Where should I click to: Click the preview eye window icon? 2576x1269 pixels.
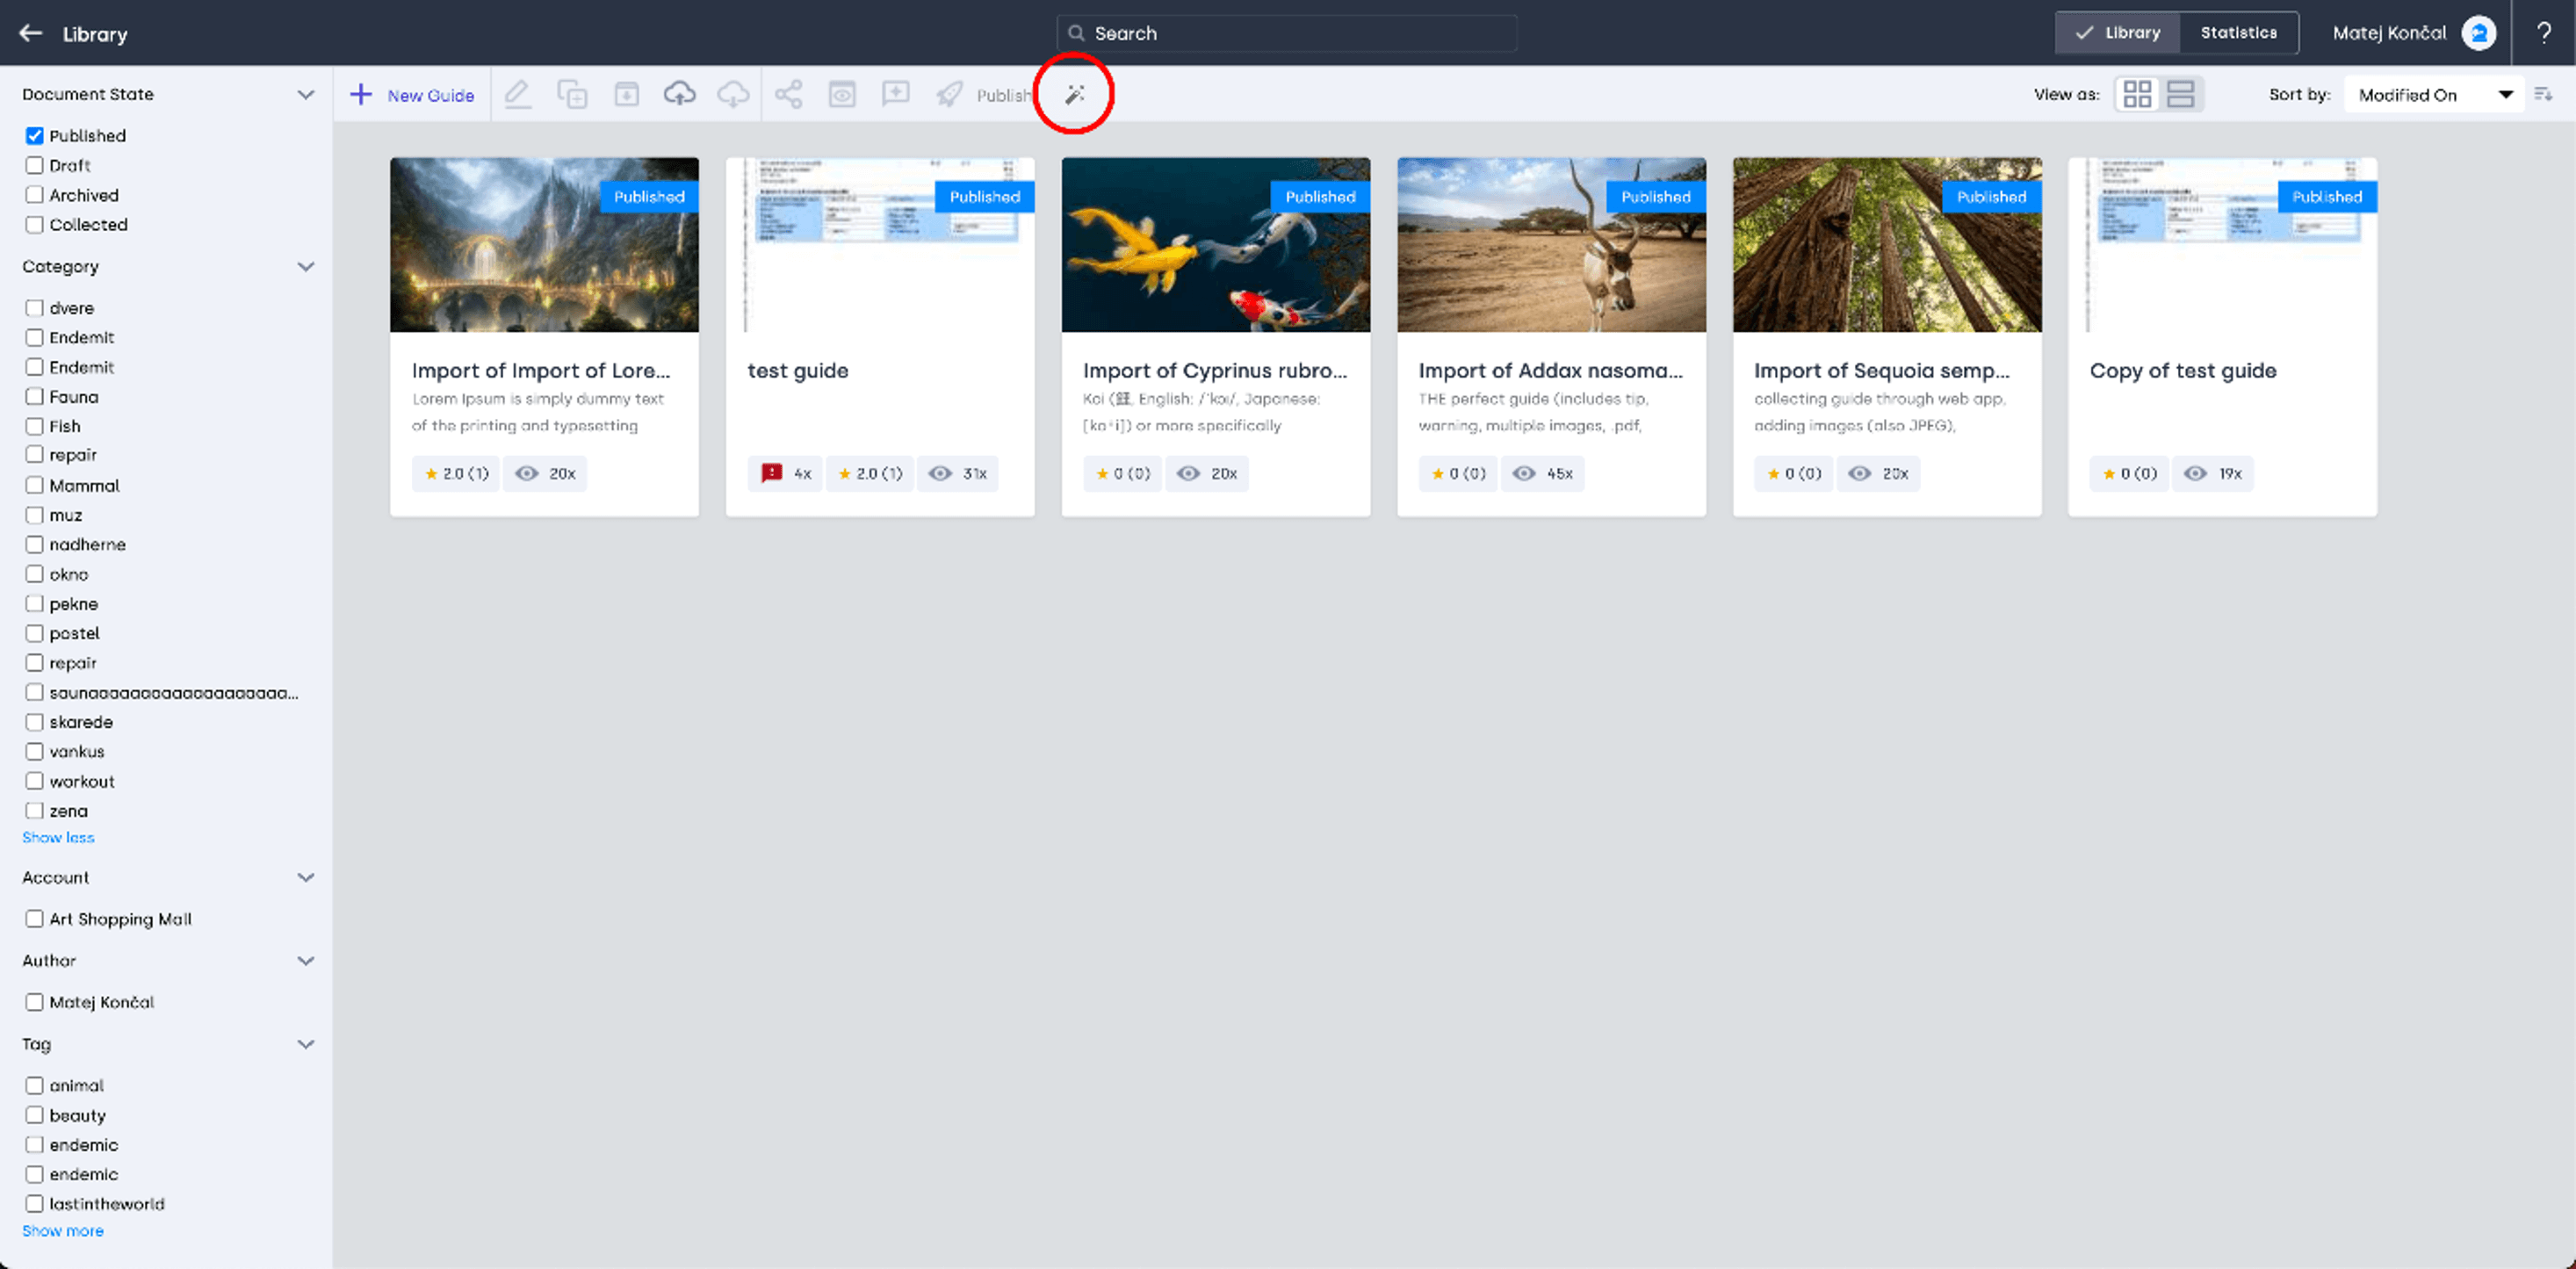click(842, 95)
